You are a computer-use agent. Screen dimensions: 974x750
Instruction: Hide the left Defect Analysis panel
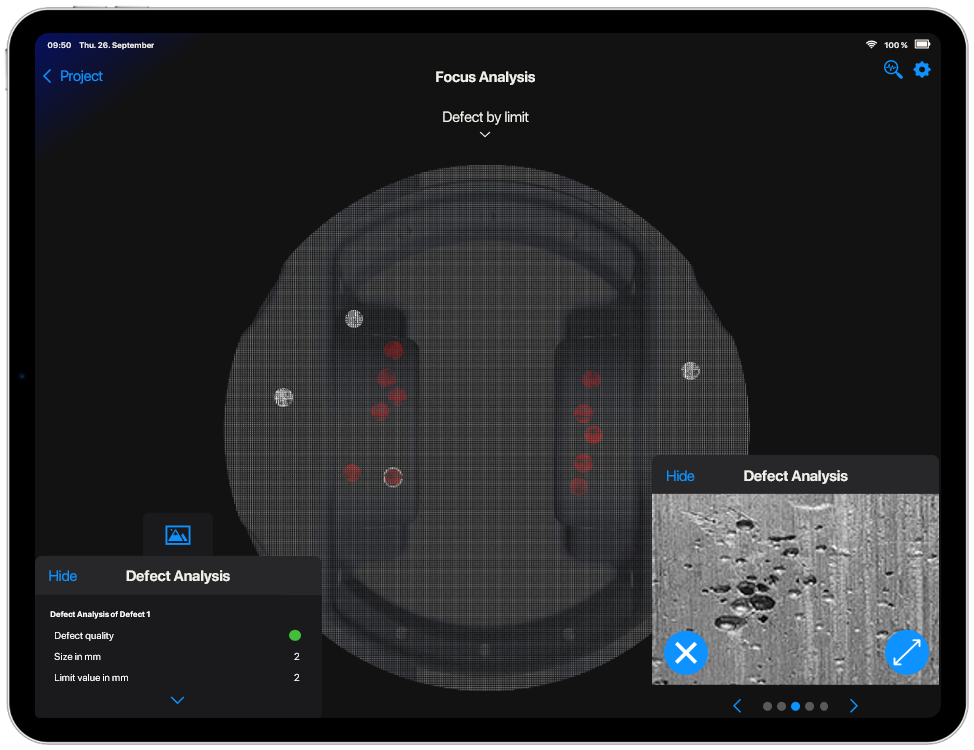click(62, 576)
